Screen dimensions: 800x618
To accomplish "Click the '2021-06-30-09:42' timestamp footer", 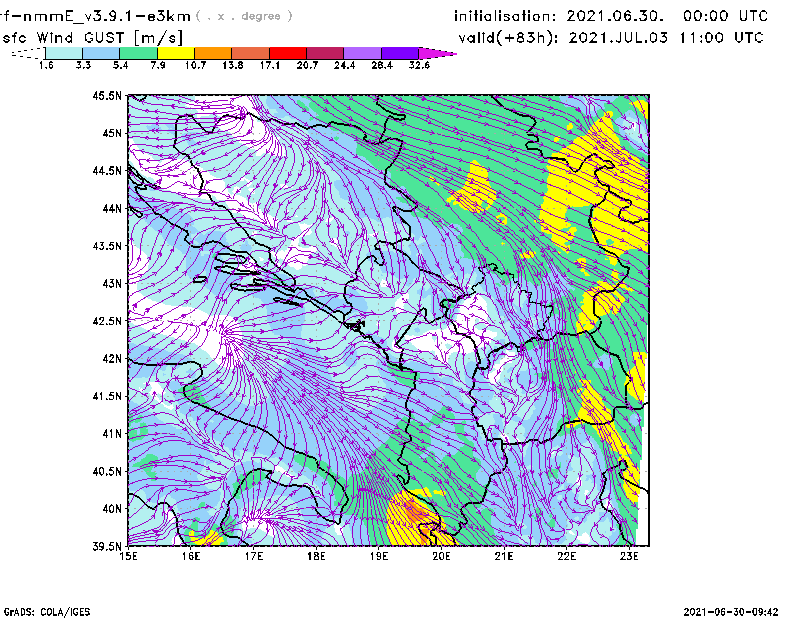I will [731, 612].
